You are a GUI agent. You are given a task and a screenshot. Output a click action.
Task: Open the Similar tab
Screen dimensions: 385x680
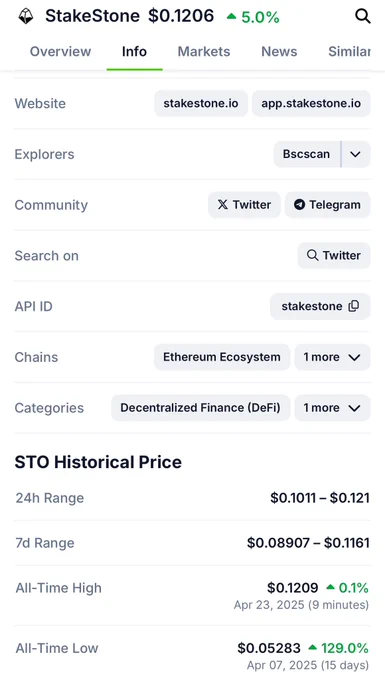(349, 52)
